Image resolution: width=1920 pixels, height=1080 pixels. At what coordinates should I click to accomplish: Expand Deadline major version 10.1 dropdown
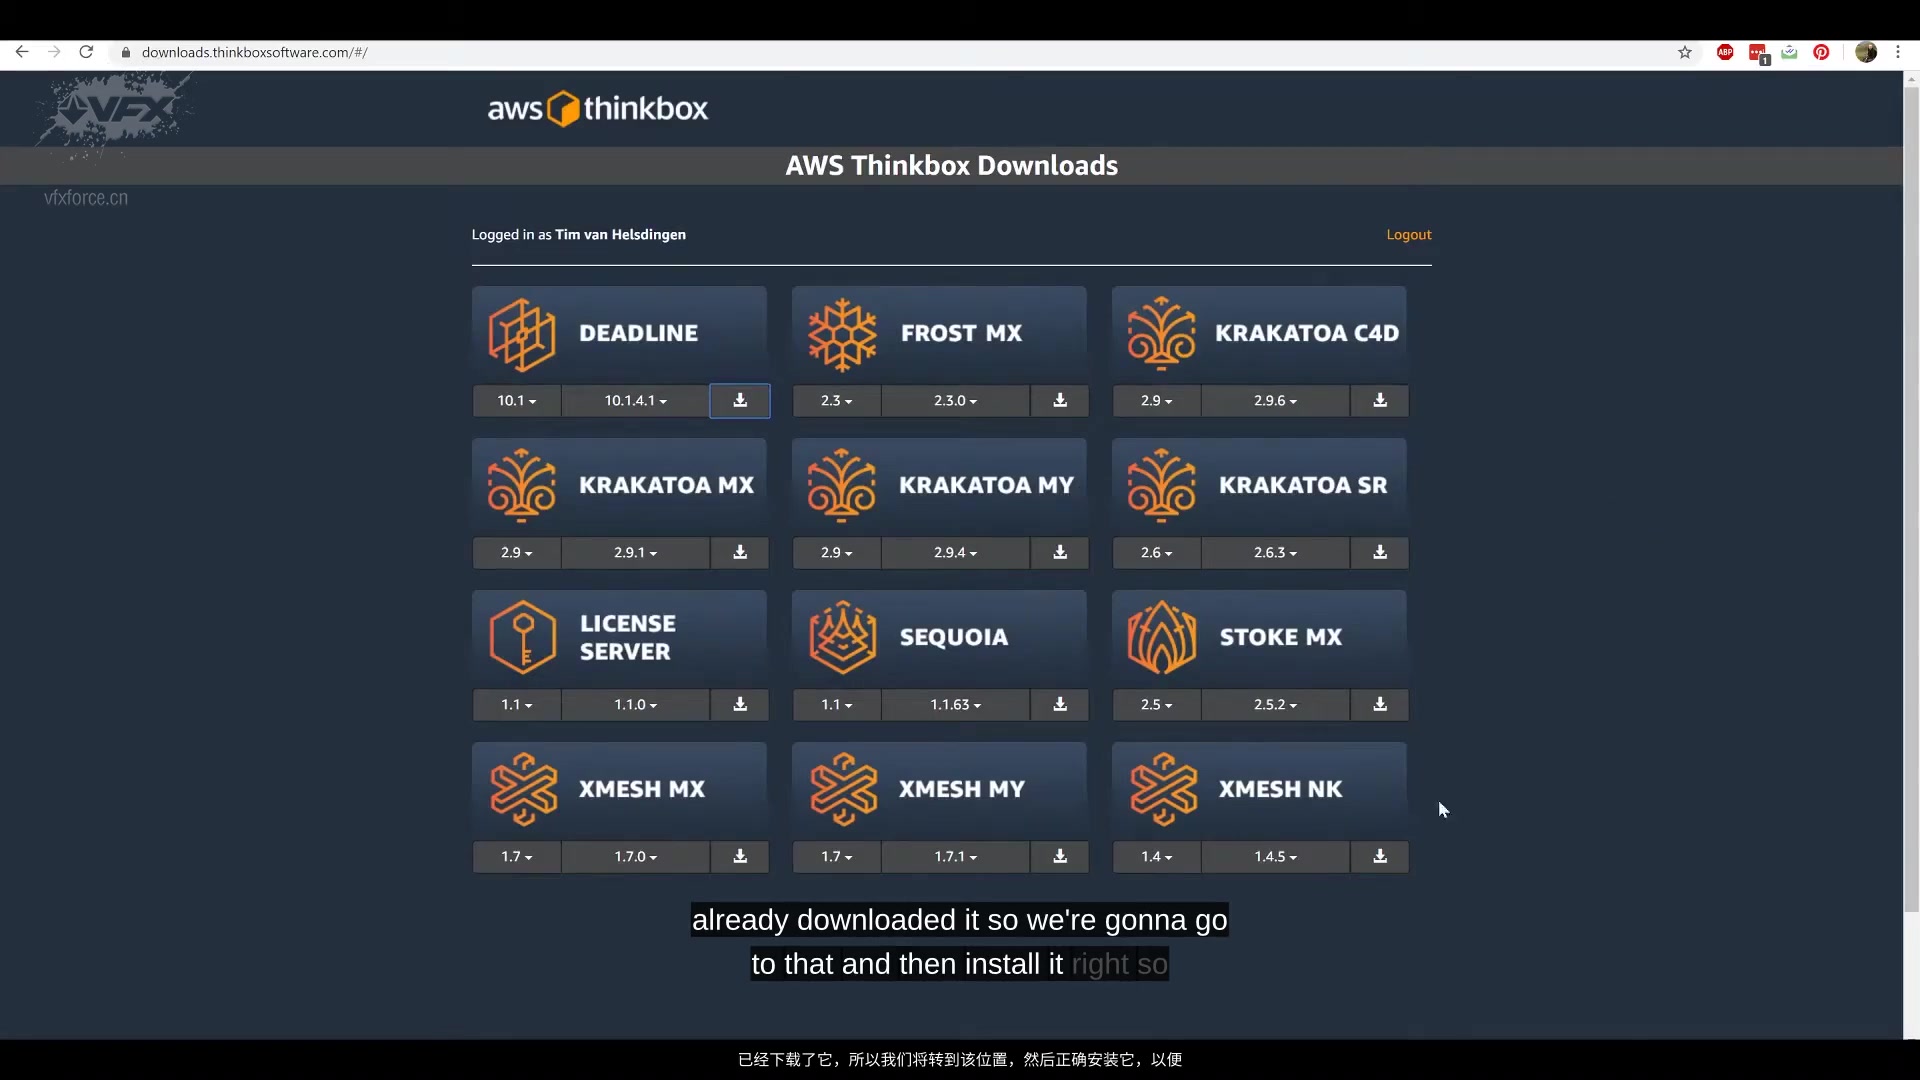coord(516,401)
